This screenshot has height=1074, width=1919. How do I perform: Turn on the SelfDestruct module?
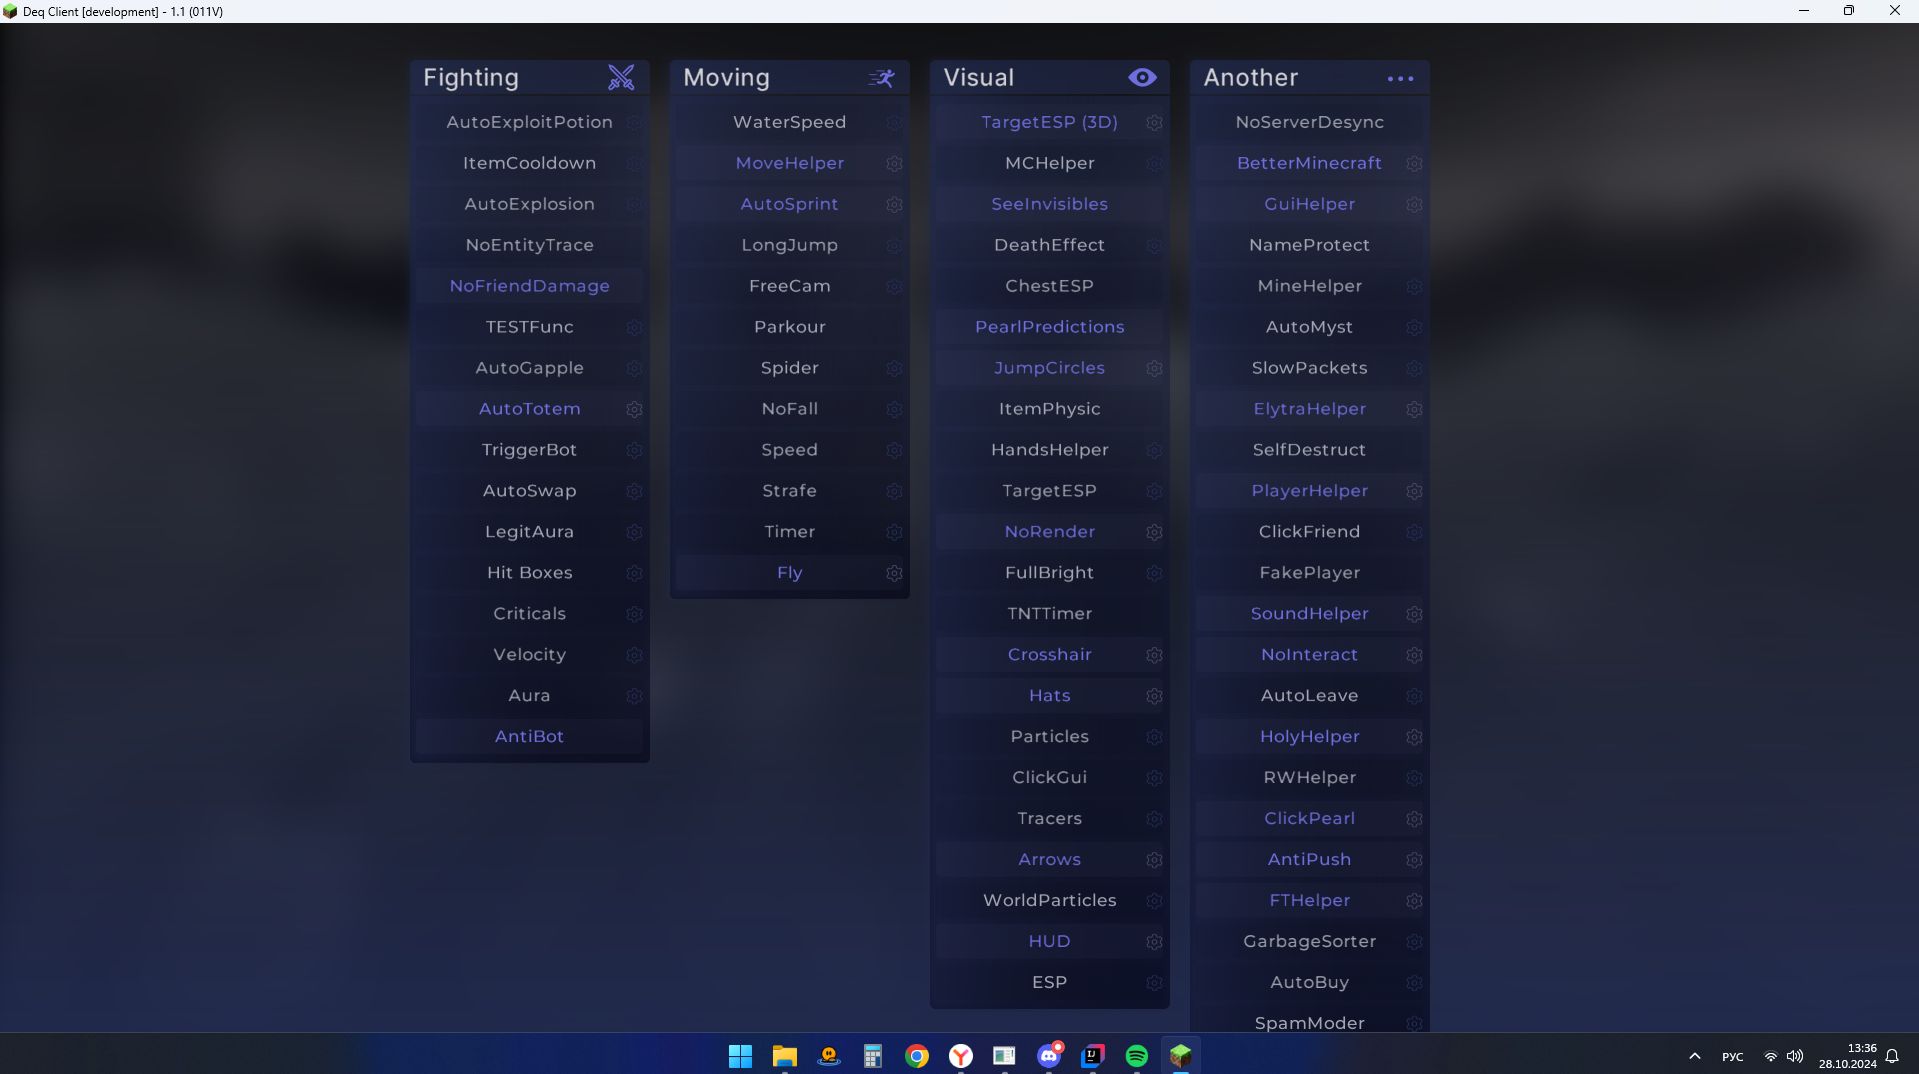[x=1309, y=450]
